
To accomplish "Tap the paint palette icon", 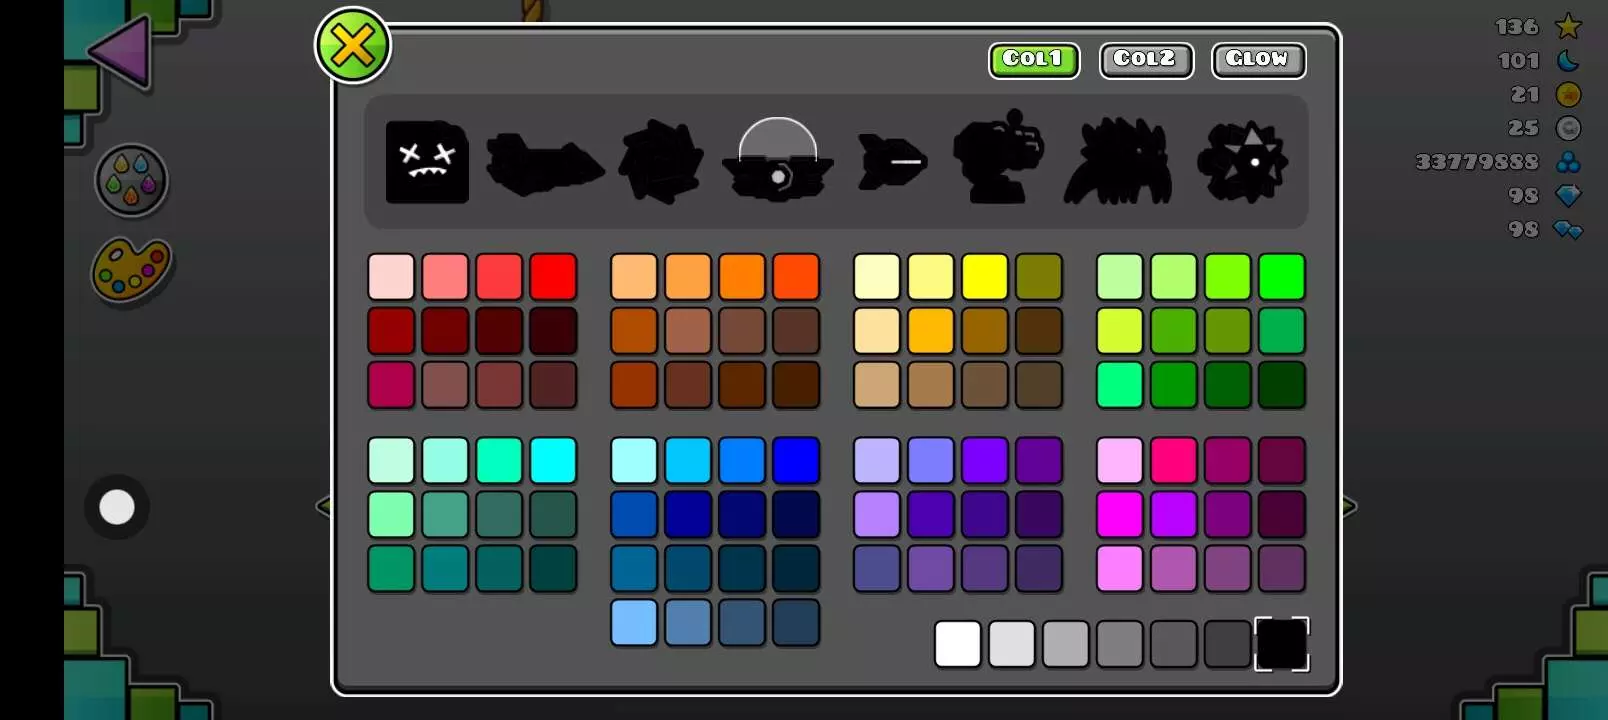I will pos(131,269).
